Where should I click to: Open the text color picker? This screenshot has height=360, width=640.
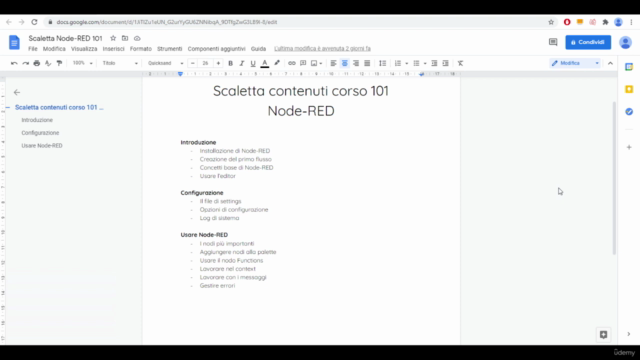click(x=264, y=63)
